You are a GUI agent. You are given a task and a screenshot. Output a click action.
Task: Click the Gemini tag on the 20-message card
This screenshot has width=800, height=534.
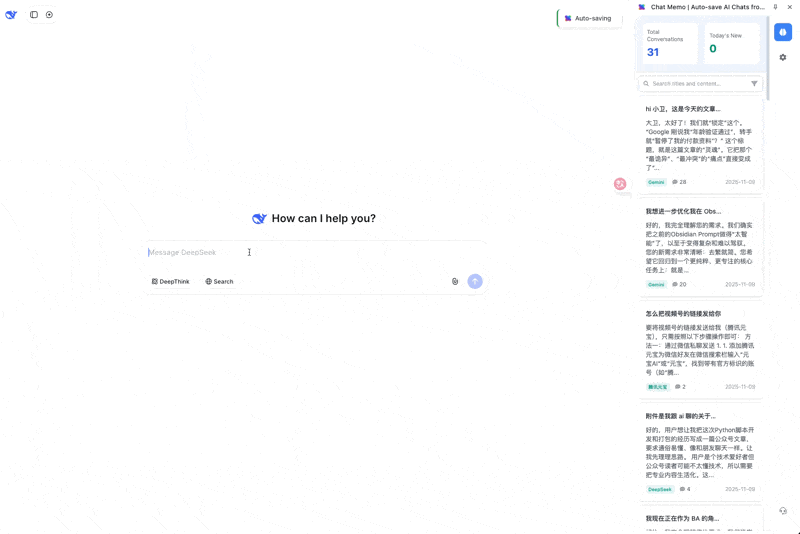click(656, 285)
